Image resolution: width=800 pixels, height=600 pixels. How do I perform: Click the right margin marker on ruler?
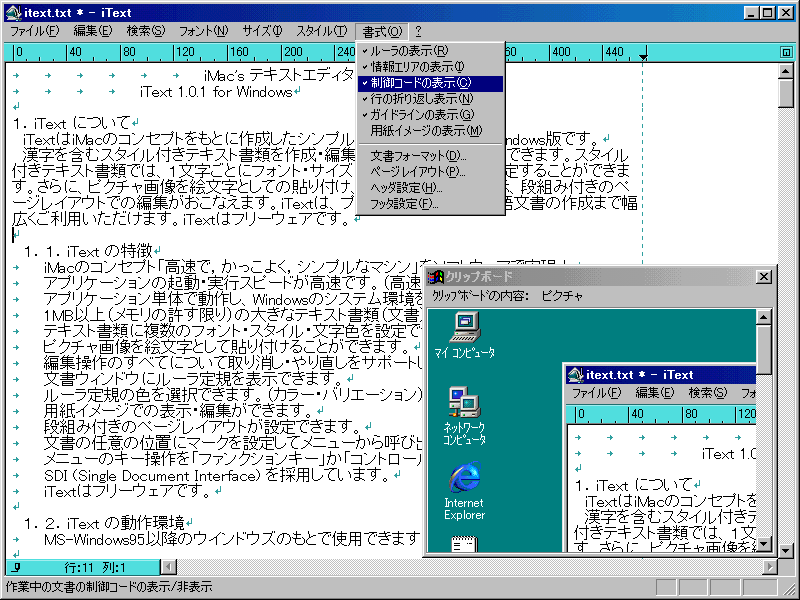coord(643,56)
